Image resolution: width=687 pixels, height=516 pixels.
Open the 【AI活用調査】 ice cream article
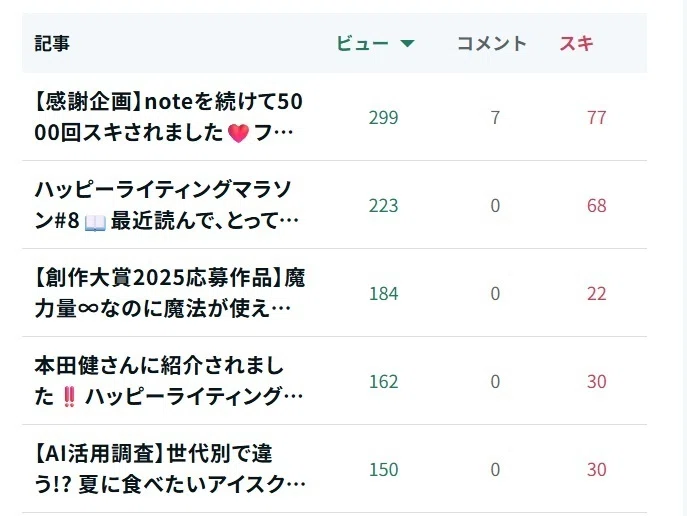click(x=170, y=469)
